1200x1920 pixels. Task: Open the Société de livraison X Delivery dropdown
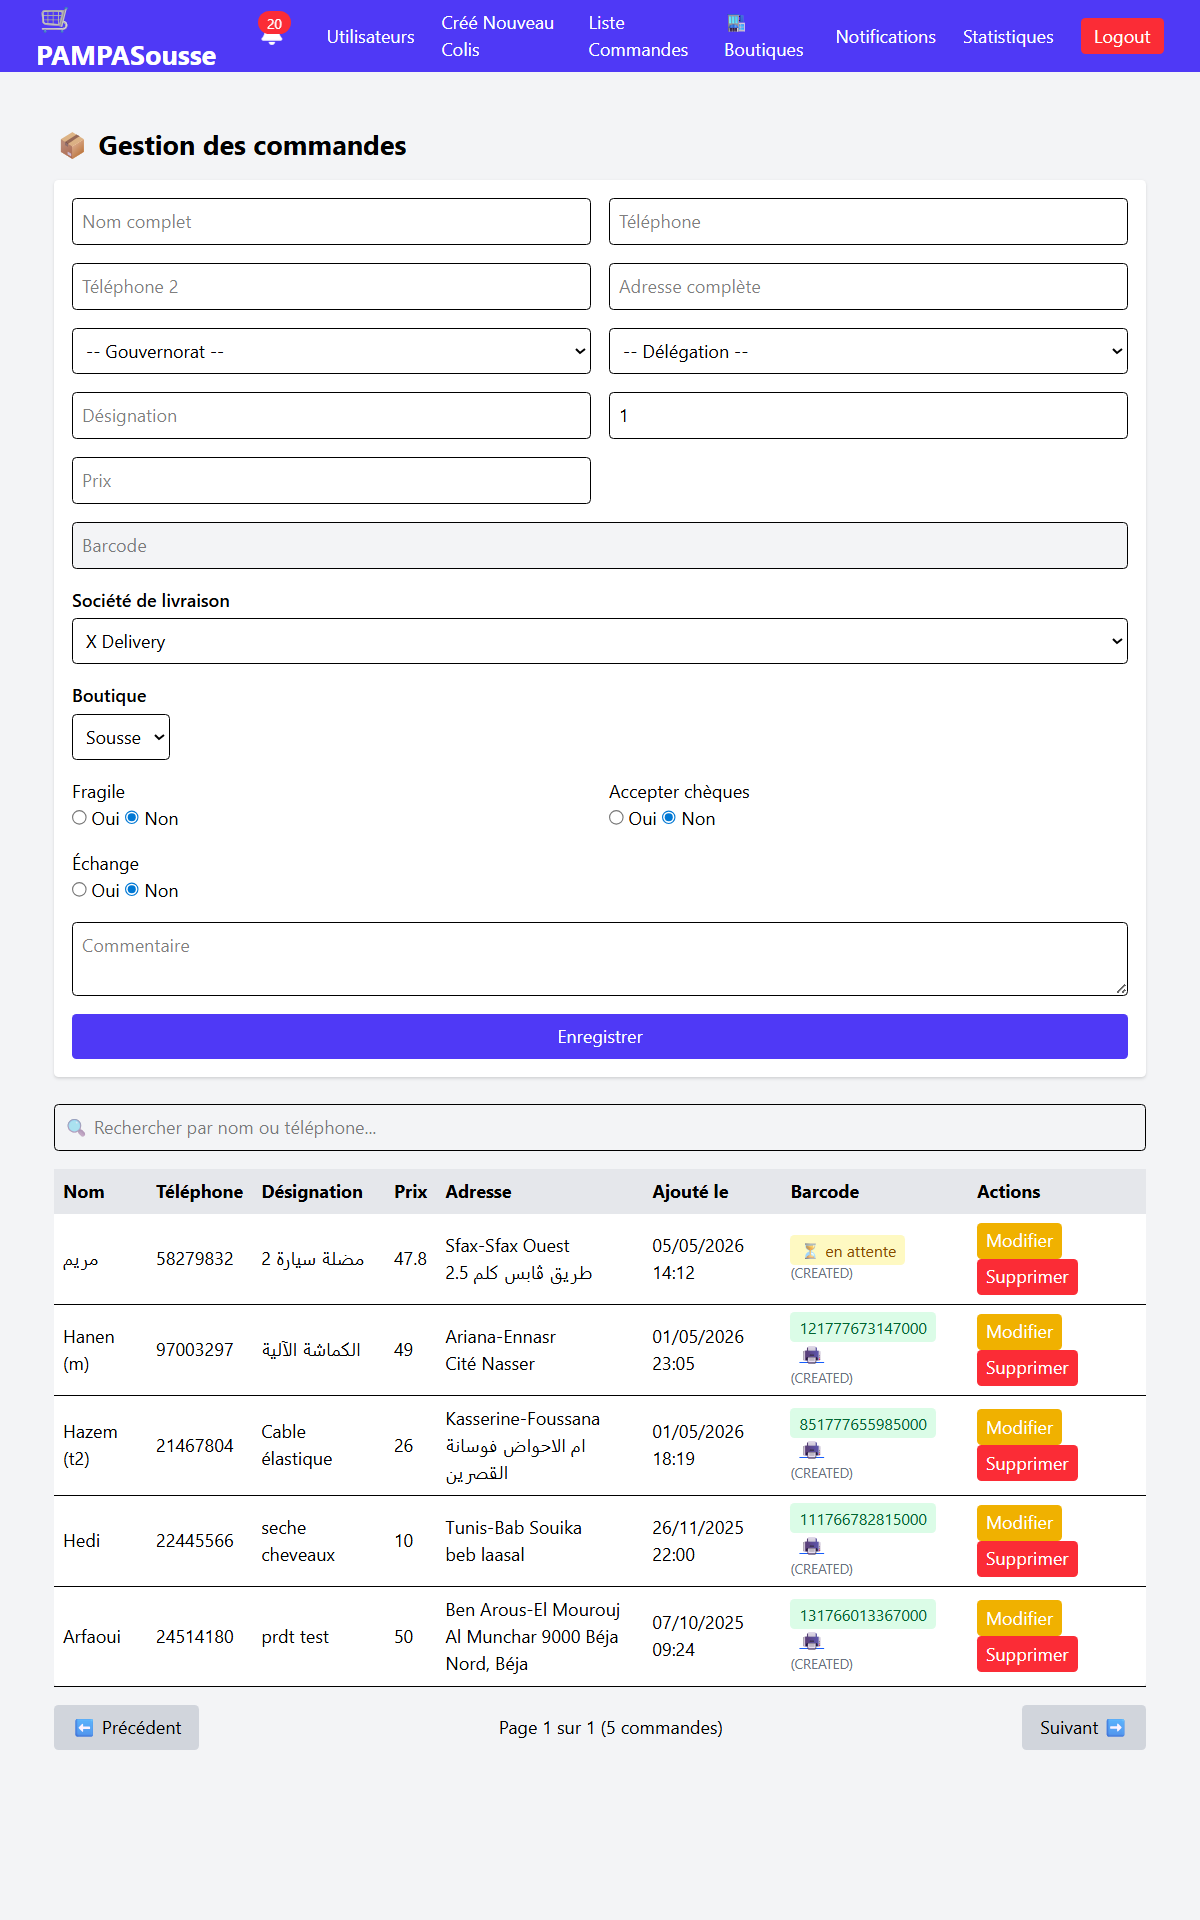(x=600, y=641)
